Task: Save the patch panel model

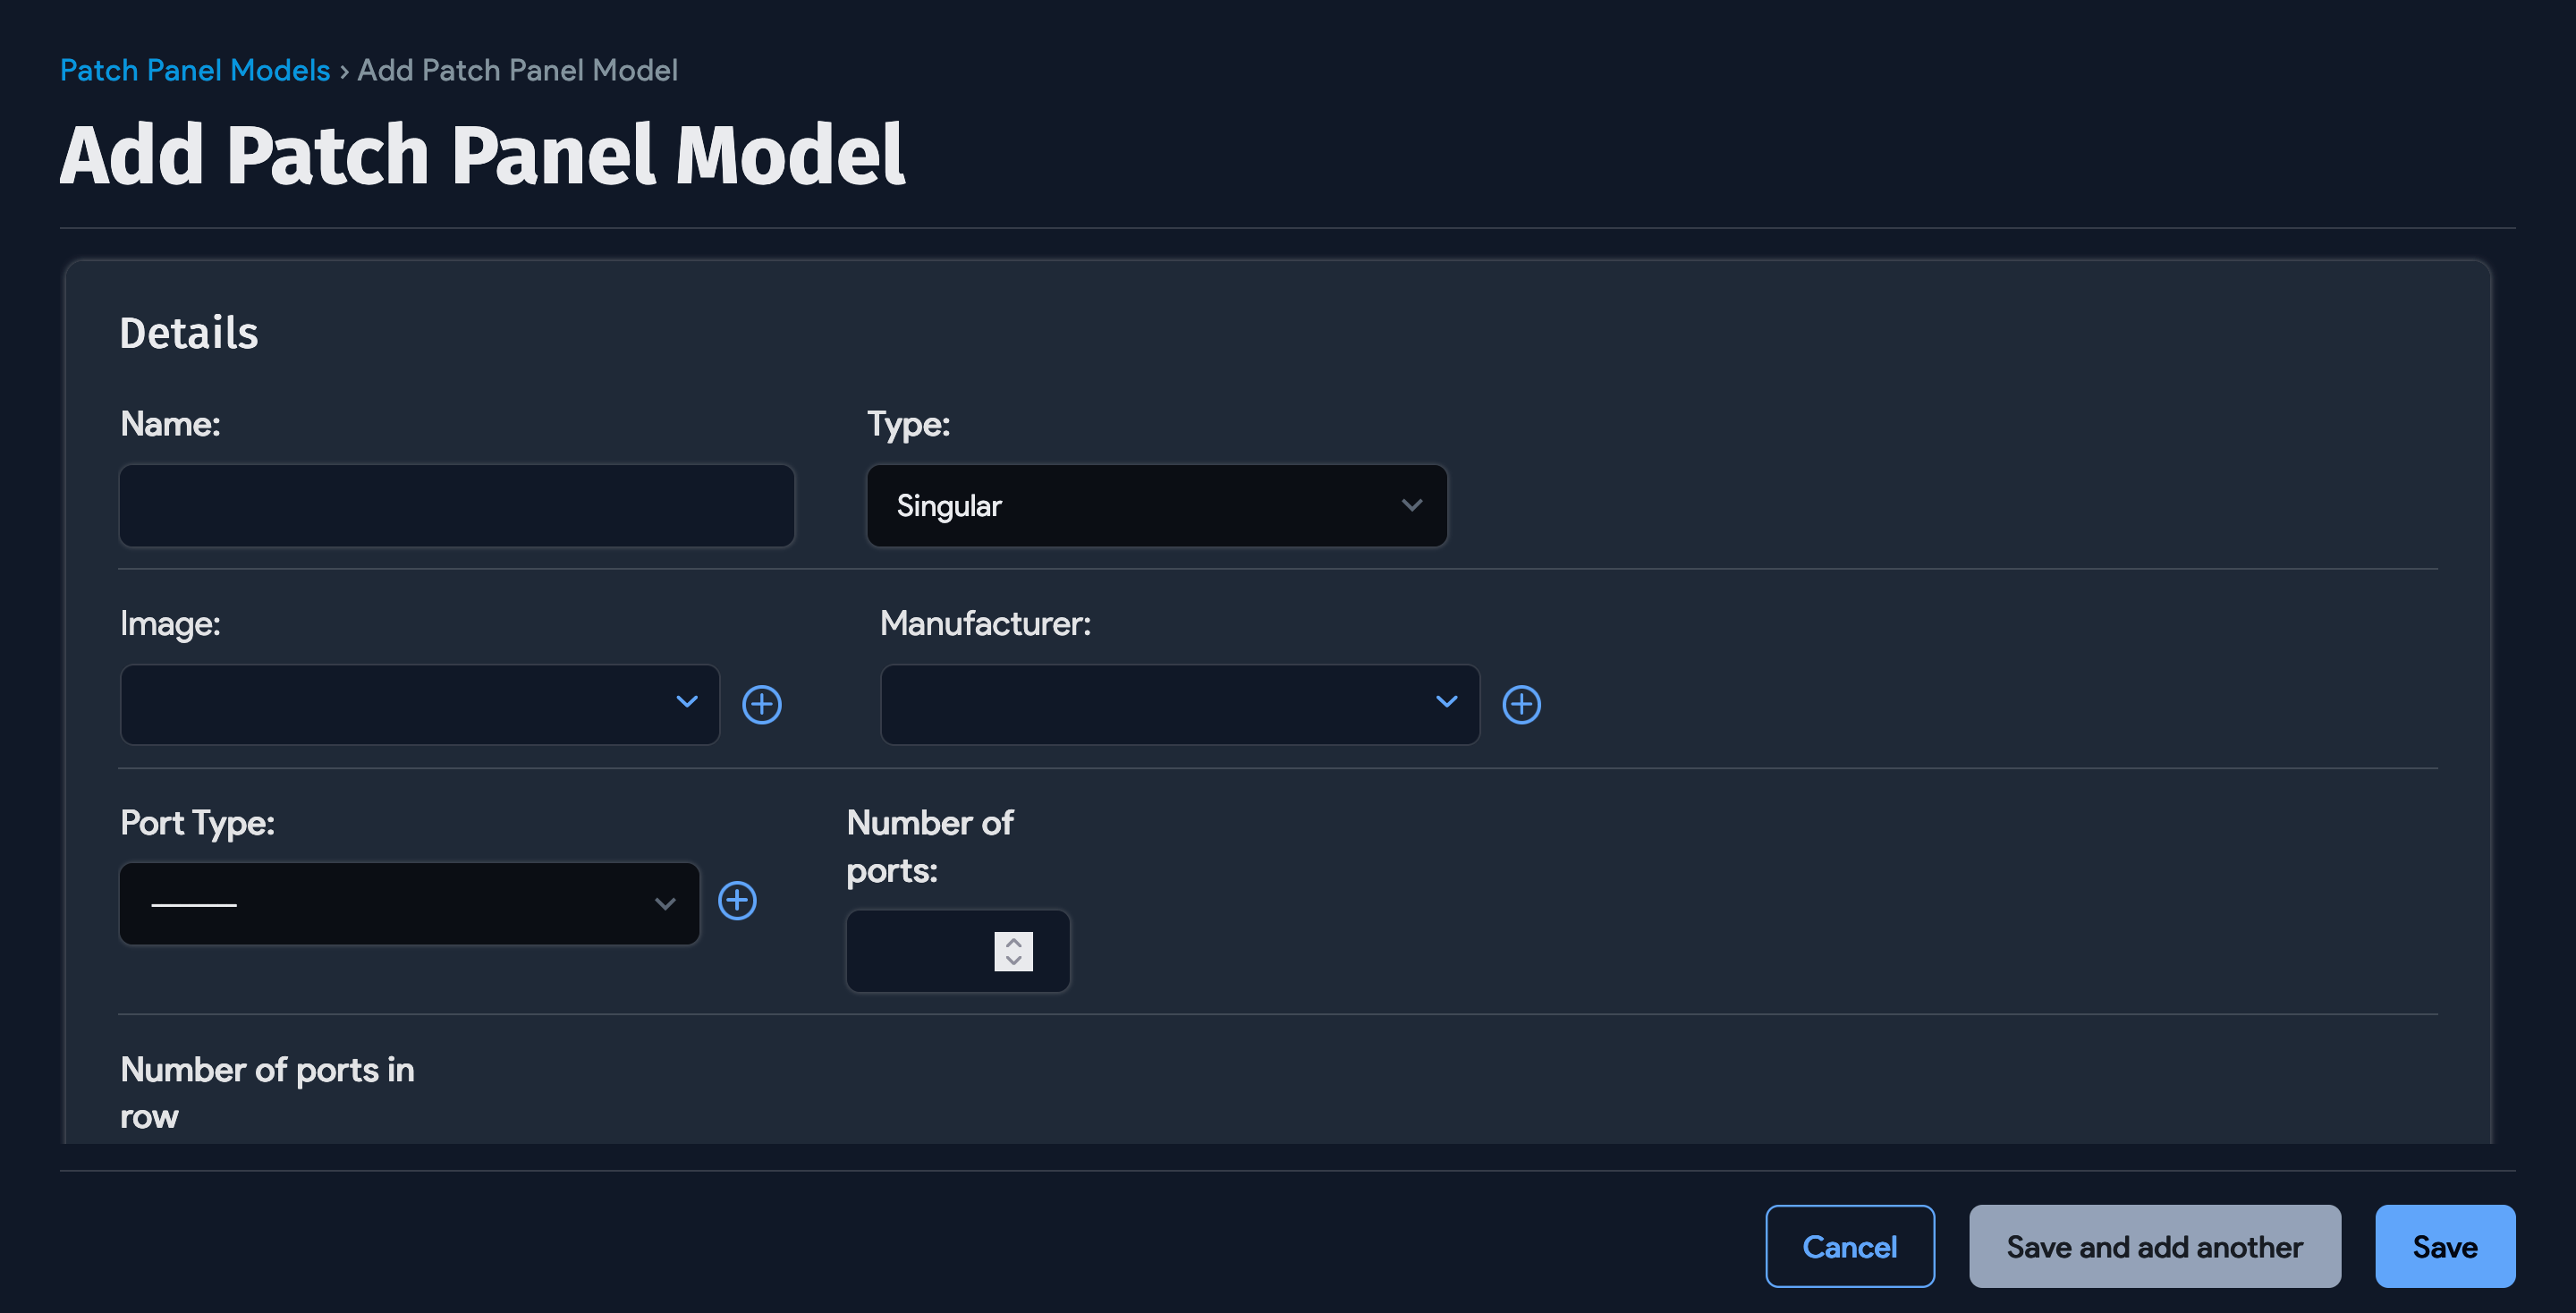Action: coord(2445,1246)
